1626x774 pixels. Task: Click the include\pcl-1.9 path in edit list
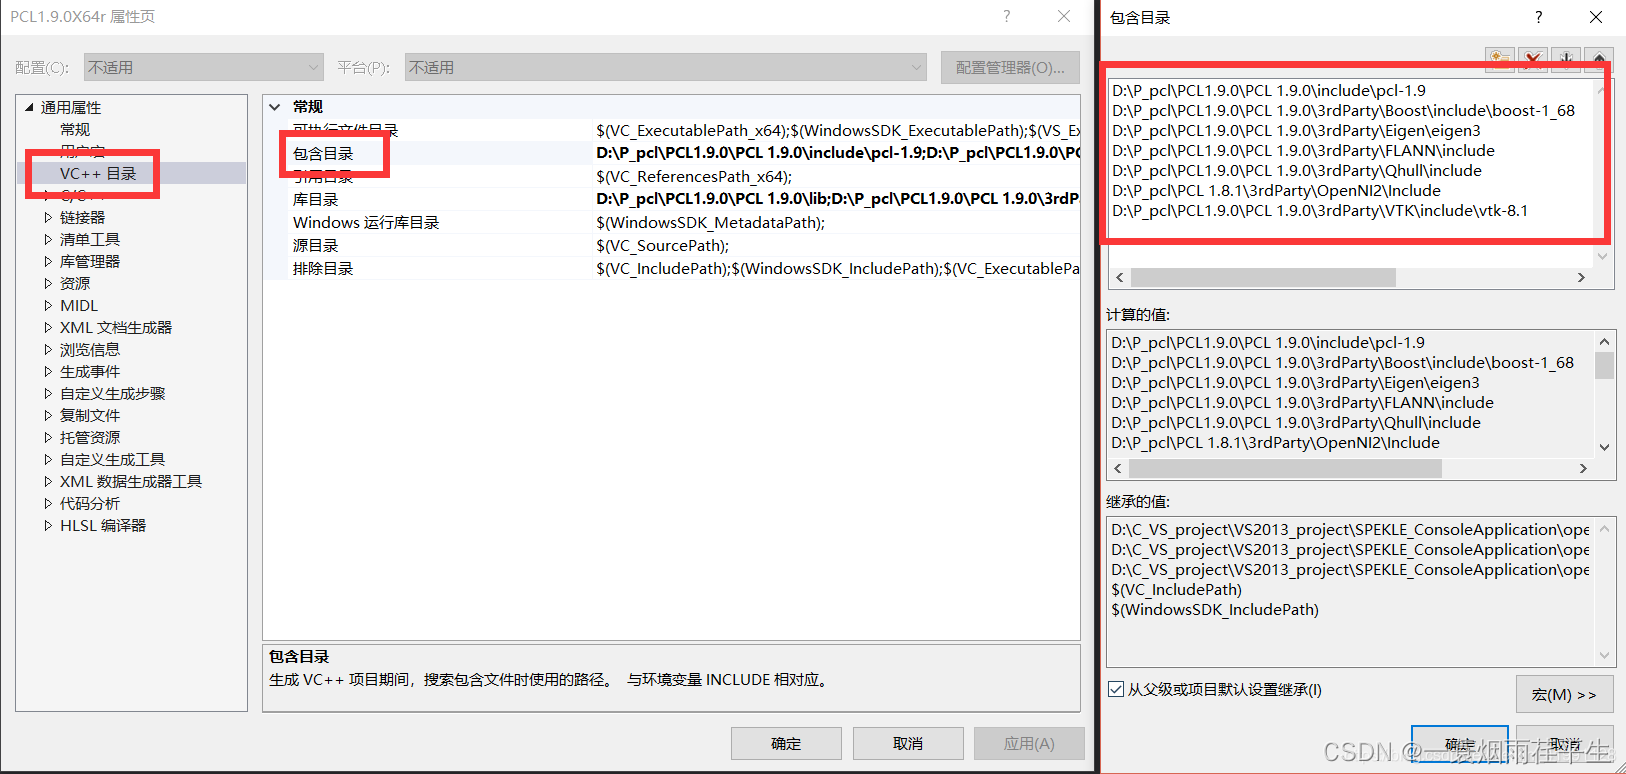(x=1269, y=90)
